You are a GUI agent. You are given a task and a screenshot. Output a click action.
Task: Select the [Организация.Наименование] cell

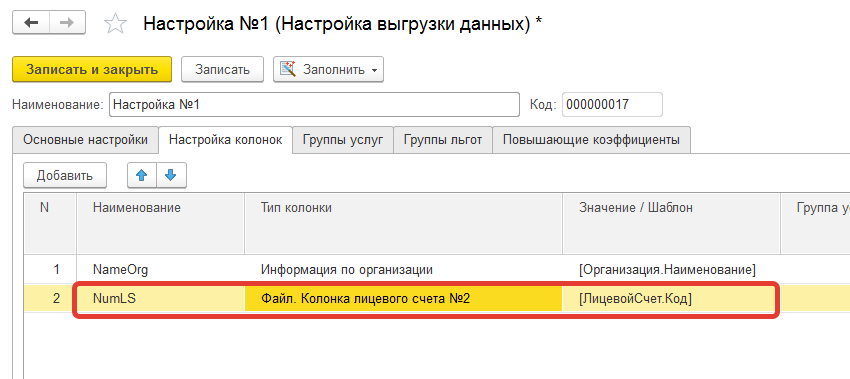click(x=671, y=269)
